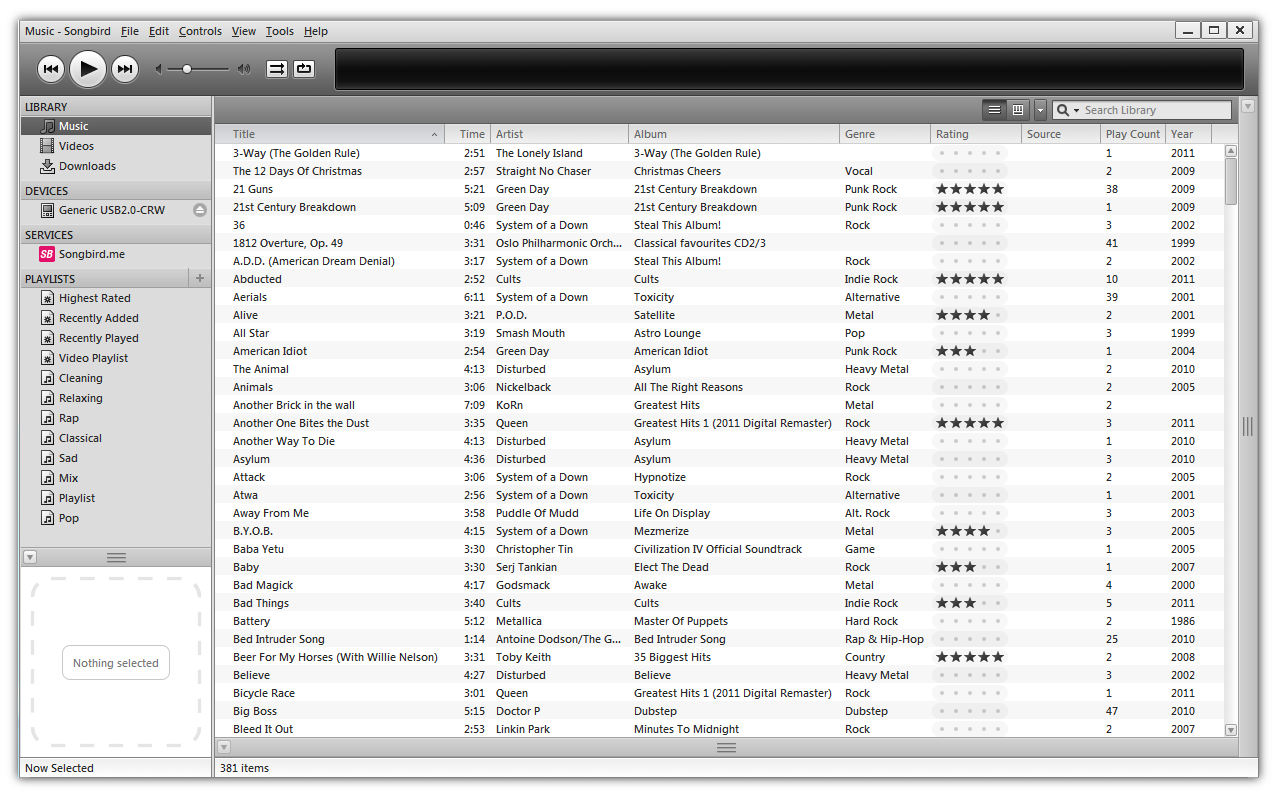
Task: Toggle right sidebar pane arrow
Action: [x=1248, y=105]
